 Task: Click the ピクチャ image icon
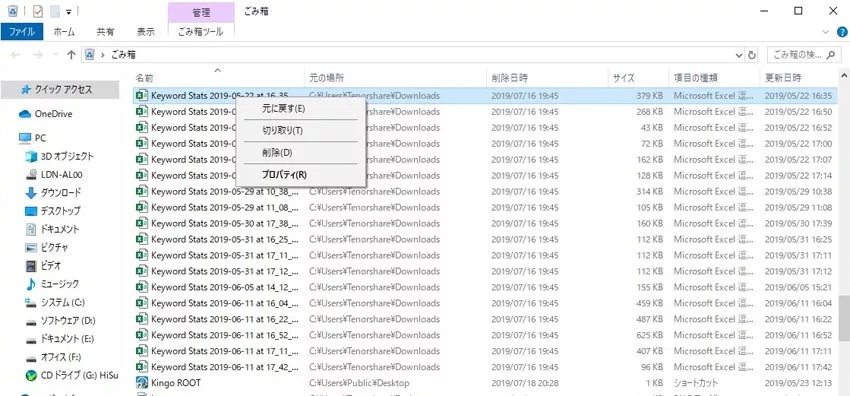pyautogui.click(x=31, y=248)
